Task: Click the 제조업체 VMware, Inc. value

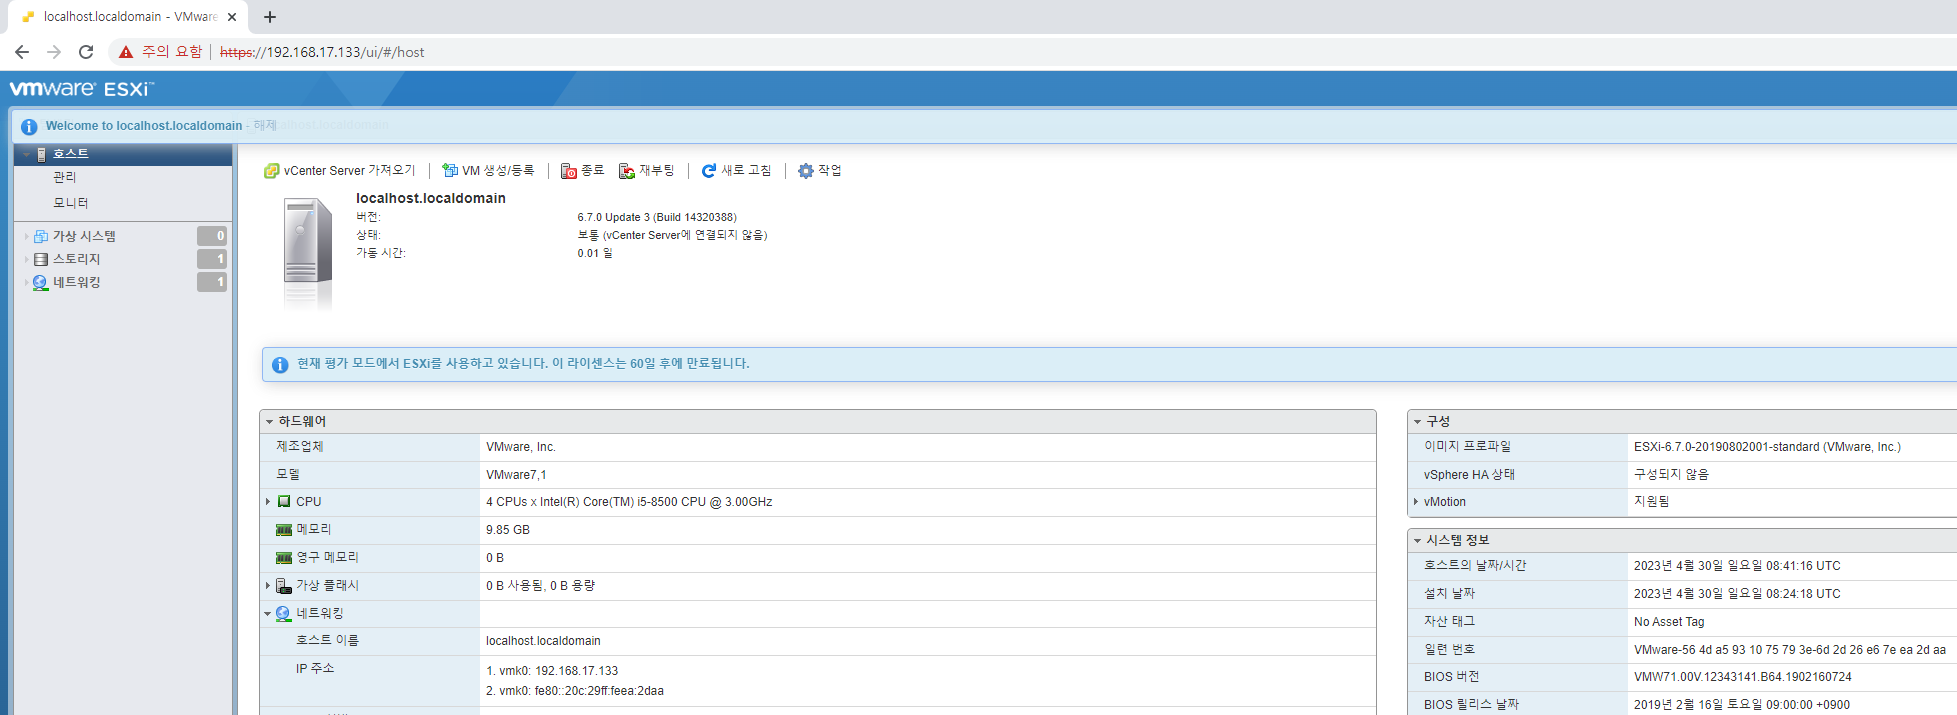Action: (x=521, y=447)
